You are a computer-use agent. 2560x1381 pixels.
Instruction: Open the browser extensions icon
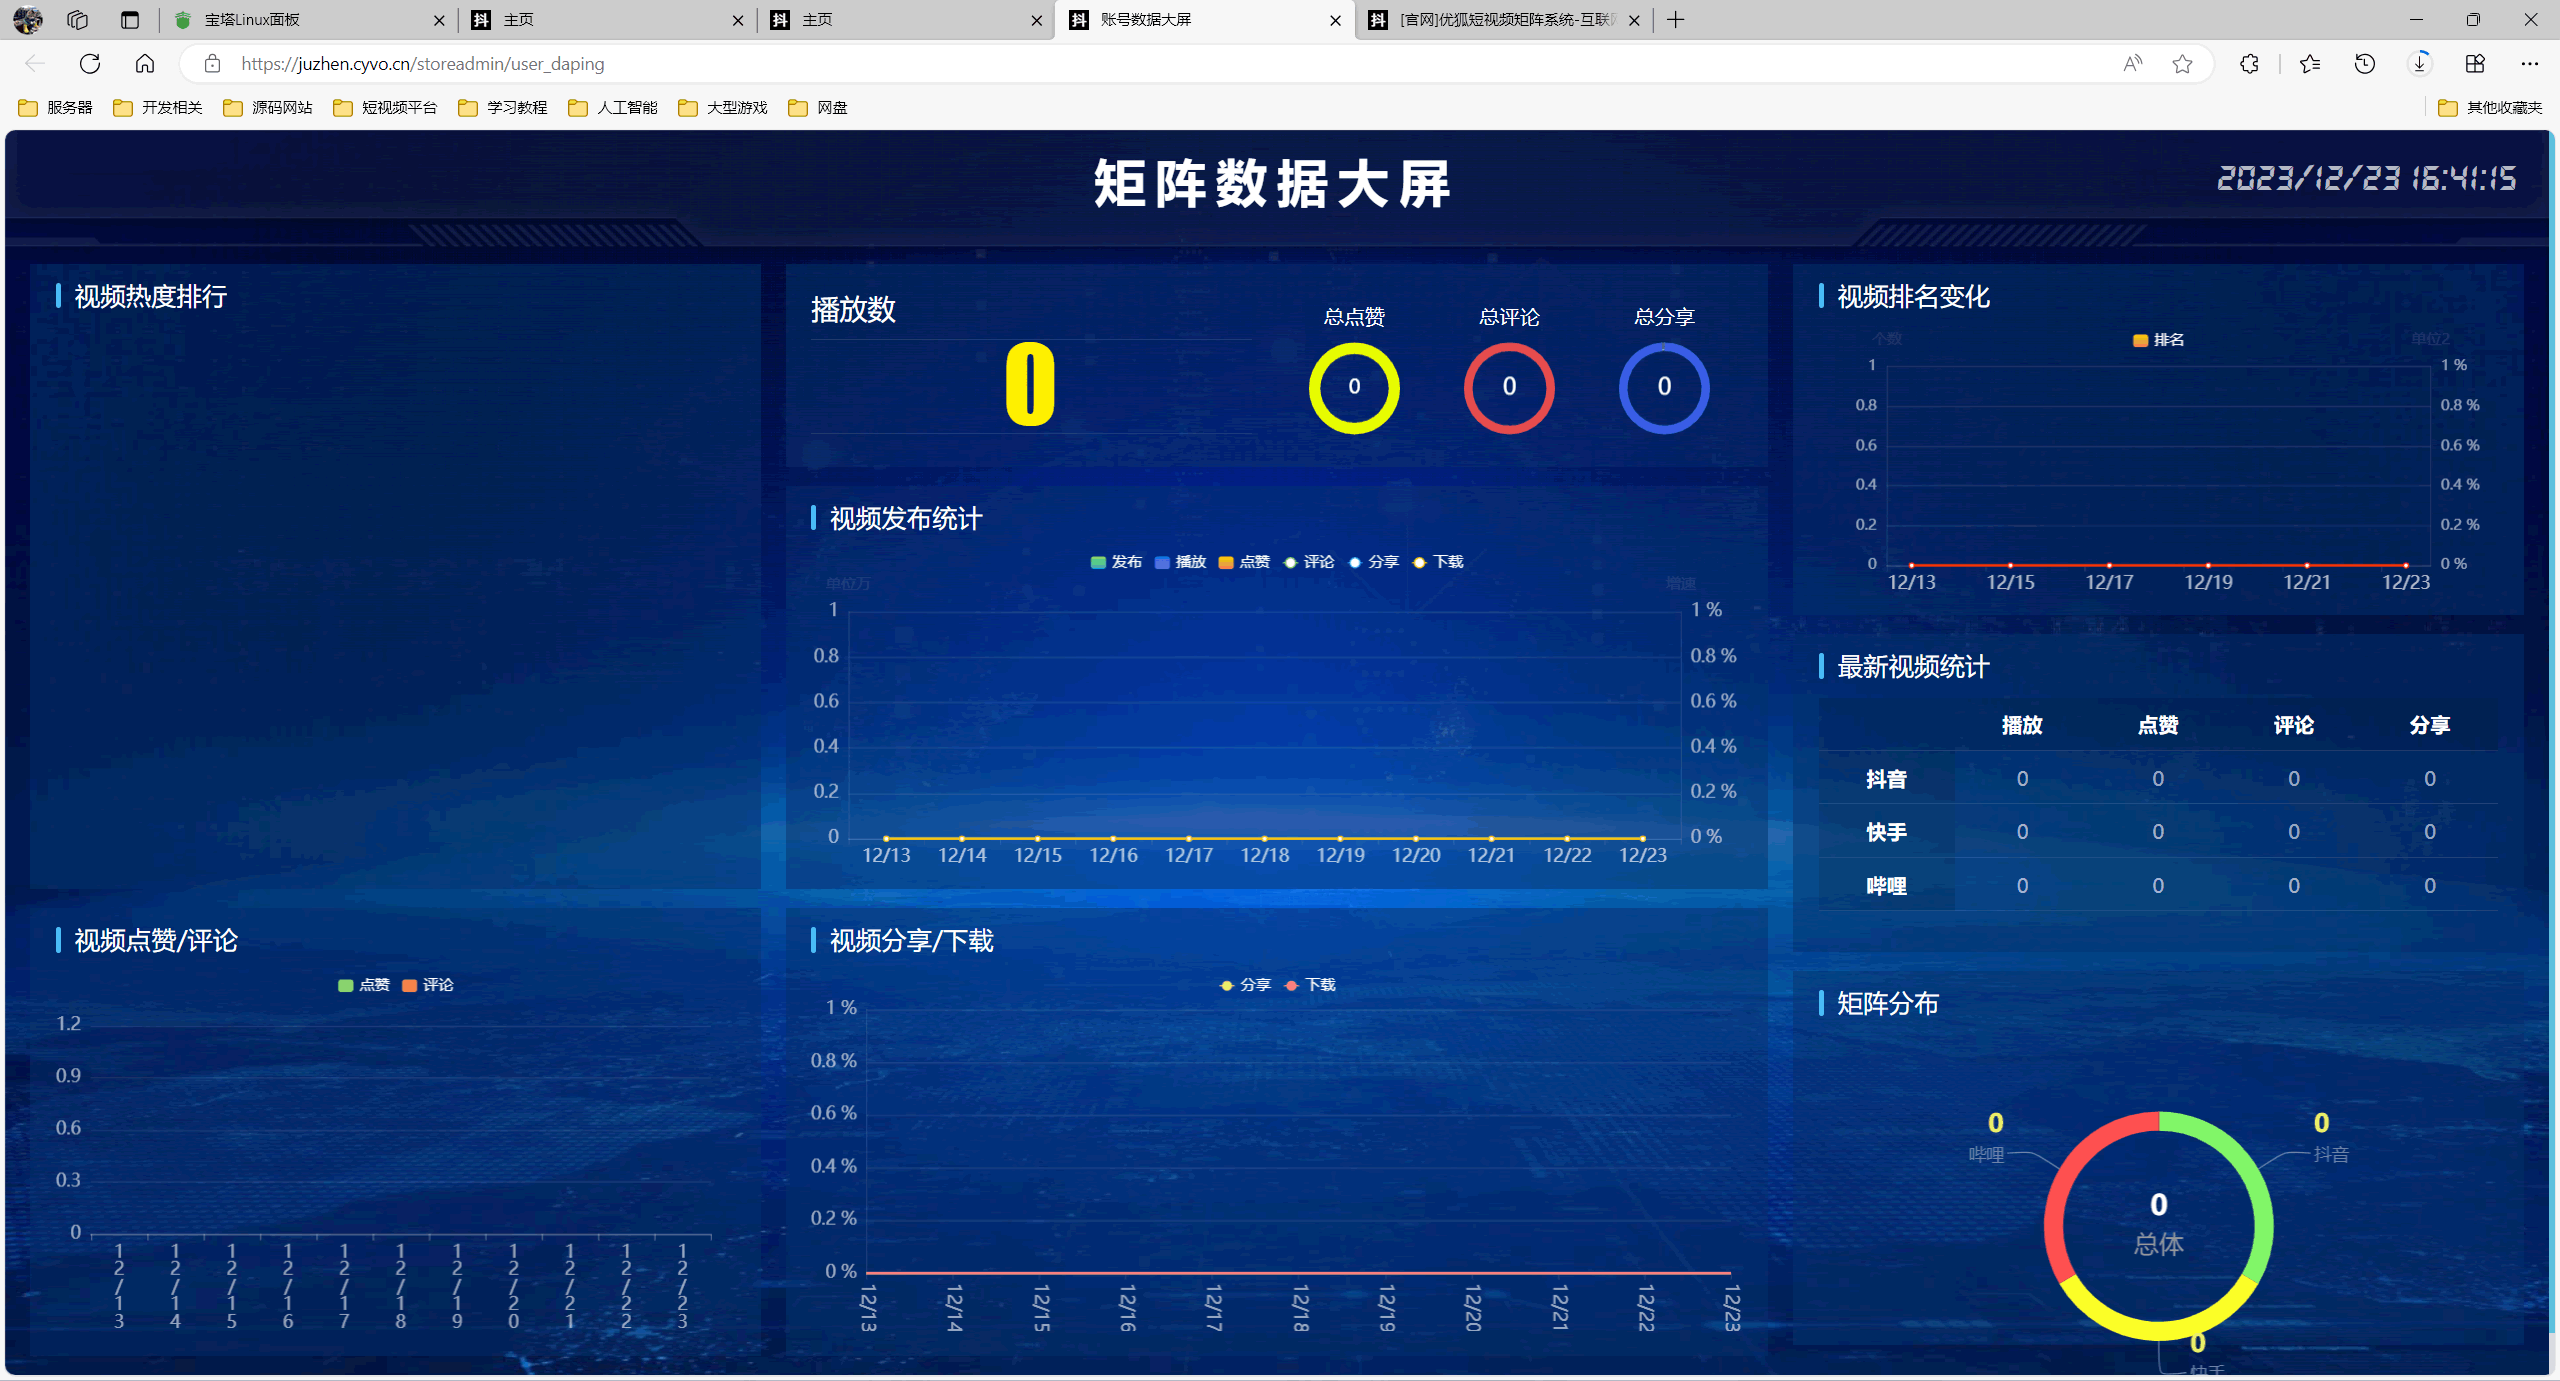pos(2249,64)
